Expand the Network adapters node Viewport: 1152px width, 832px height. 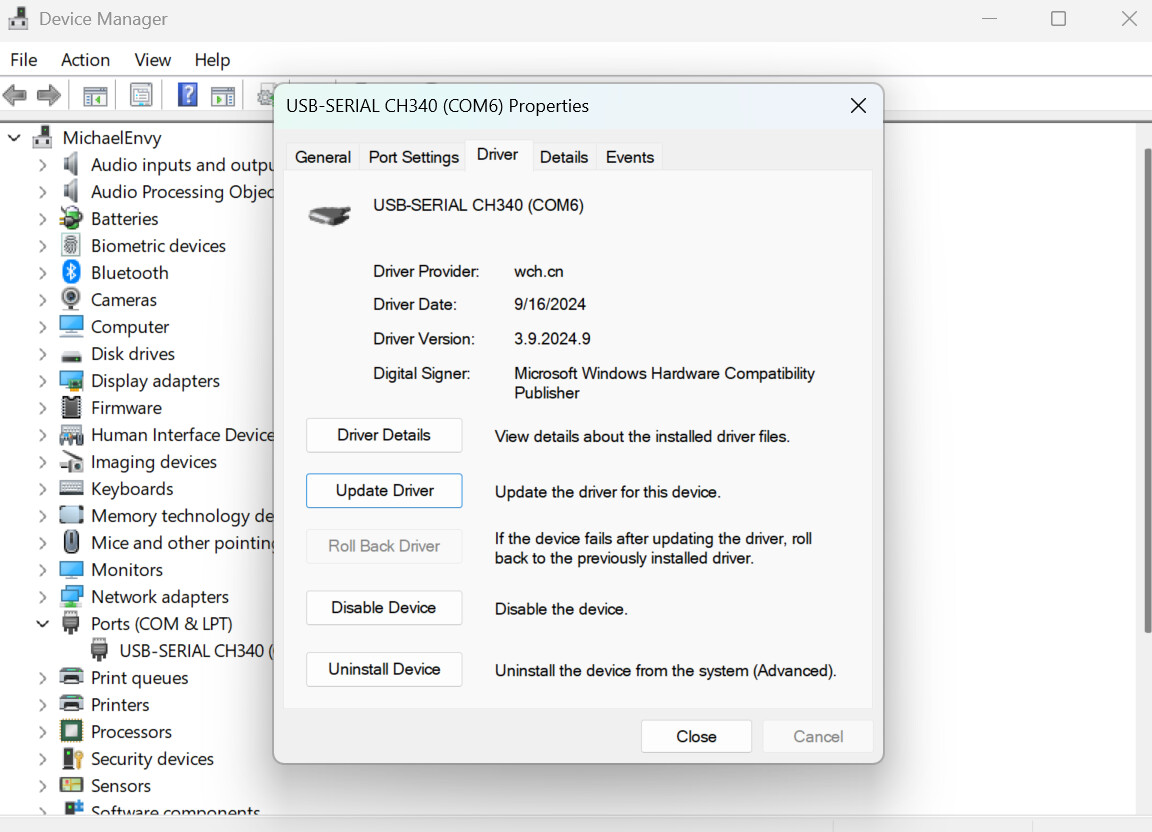[42, 596]
